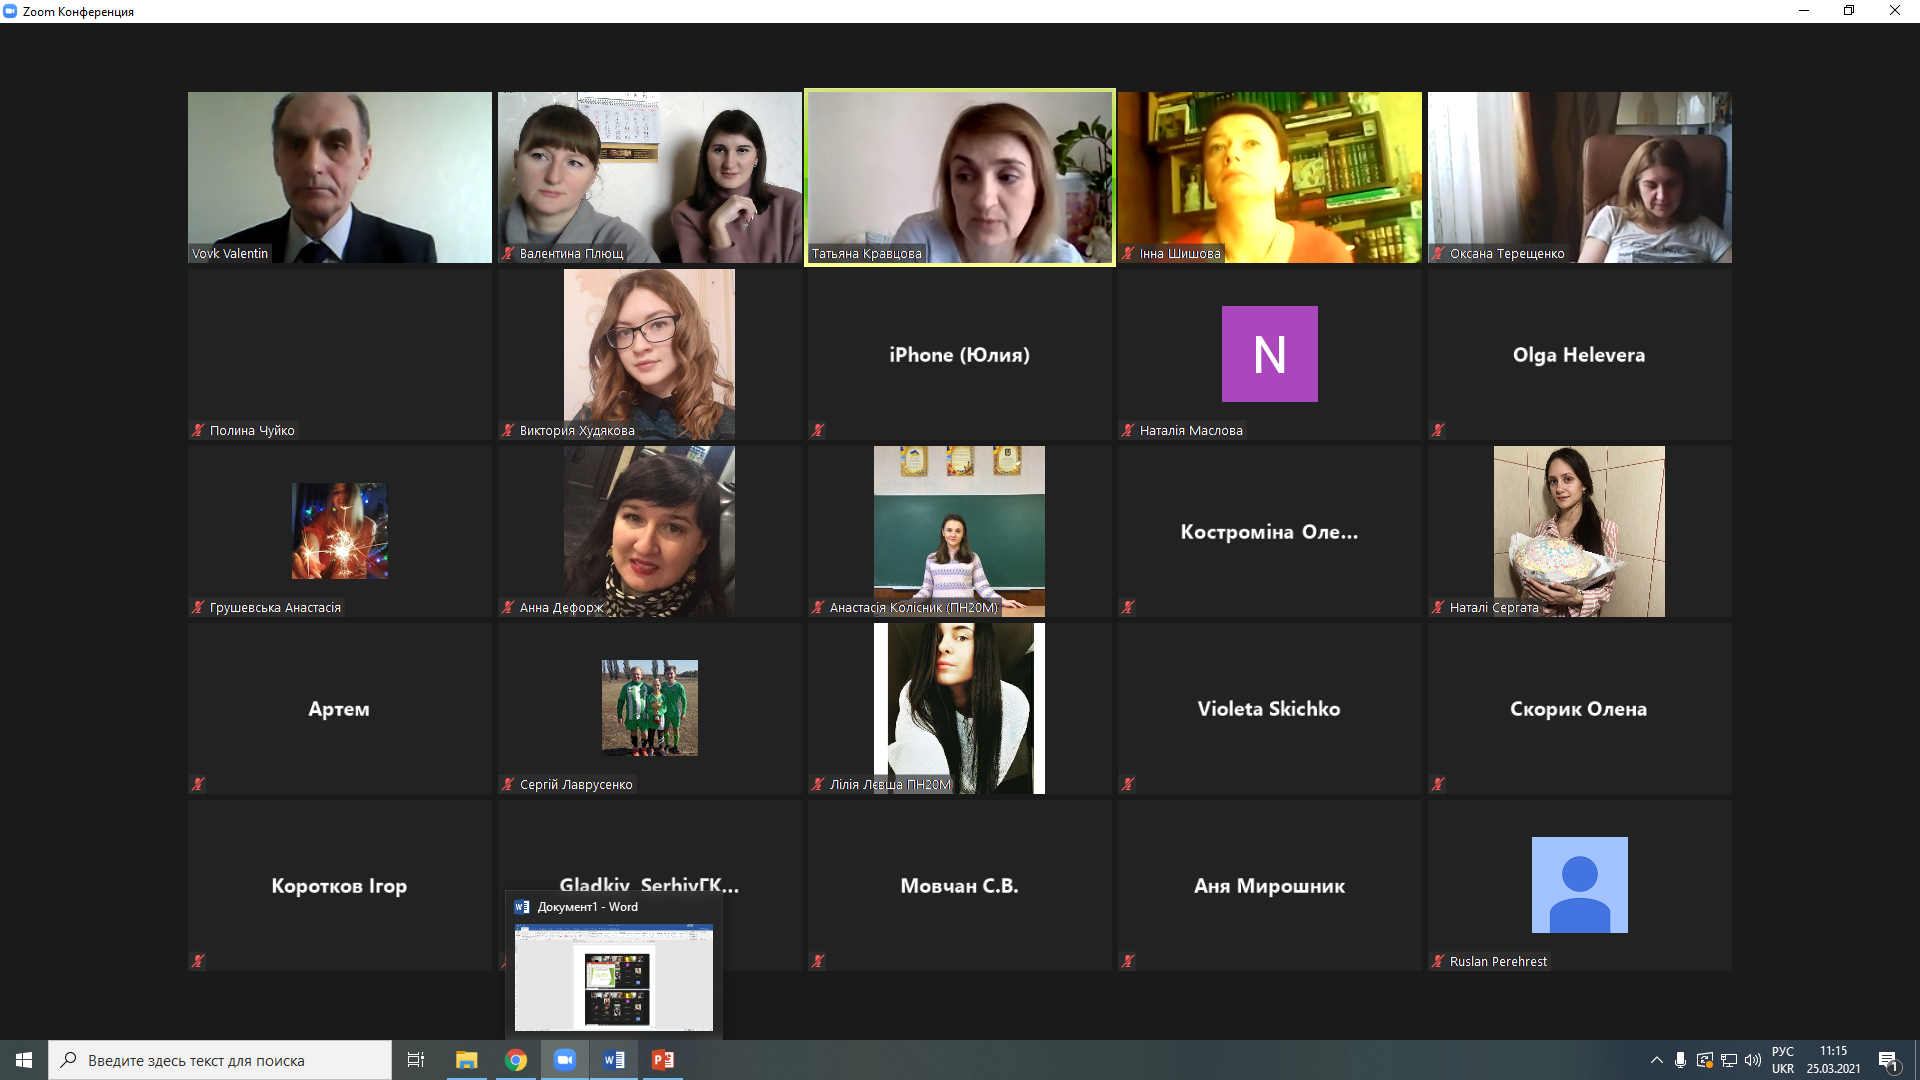This screenshot has width=1920, height=1080.
Task: Open Google Chrome from taskbar
Action: pyautogui.click(x=516, y=1060)
